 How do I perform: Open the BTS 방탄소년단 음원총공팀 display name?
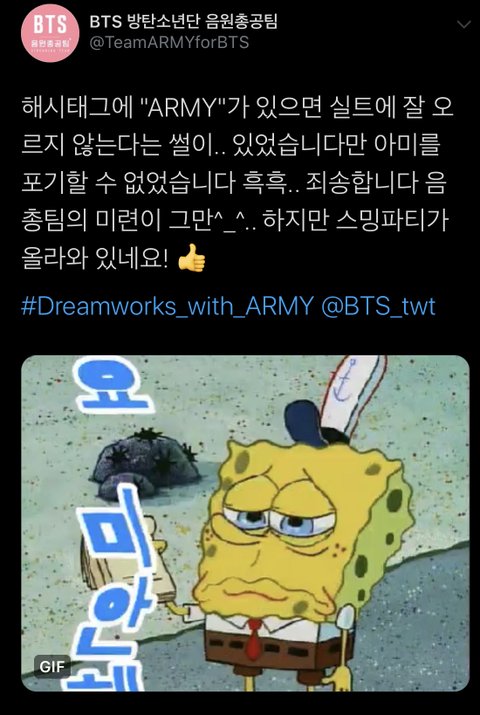(x=182, y=21)
